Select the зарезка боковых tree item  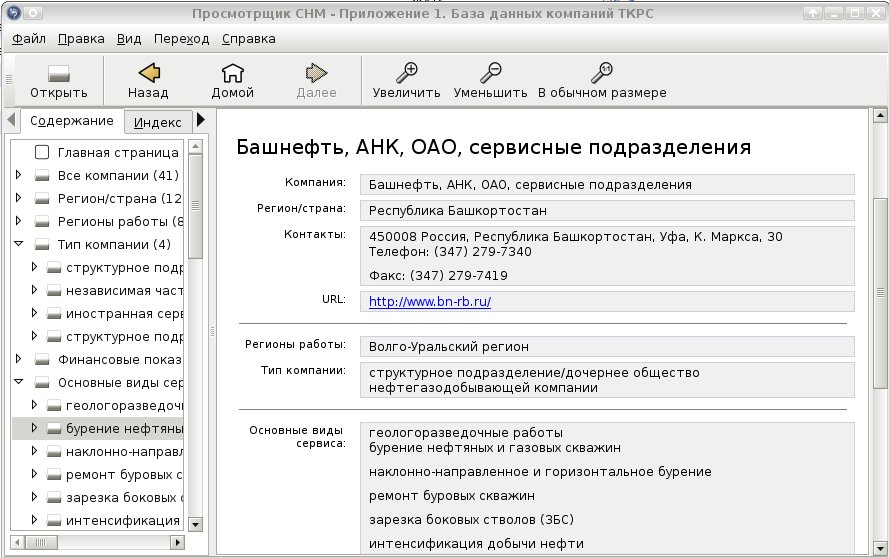(x=124, y=498)
